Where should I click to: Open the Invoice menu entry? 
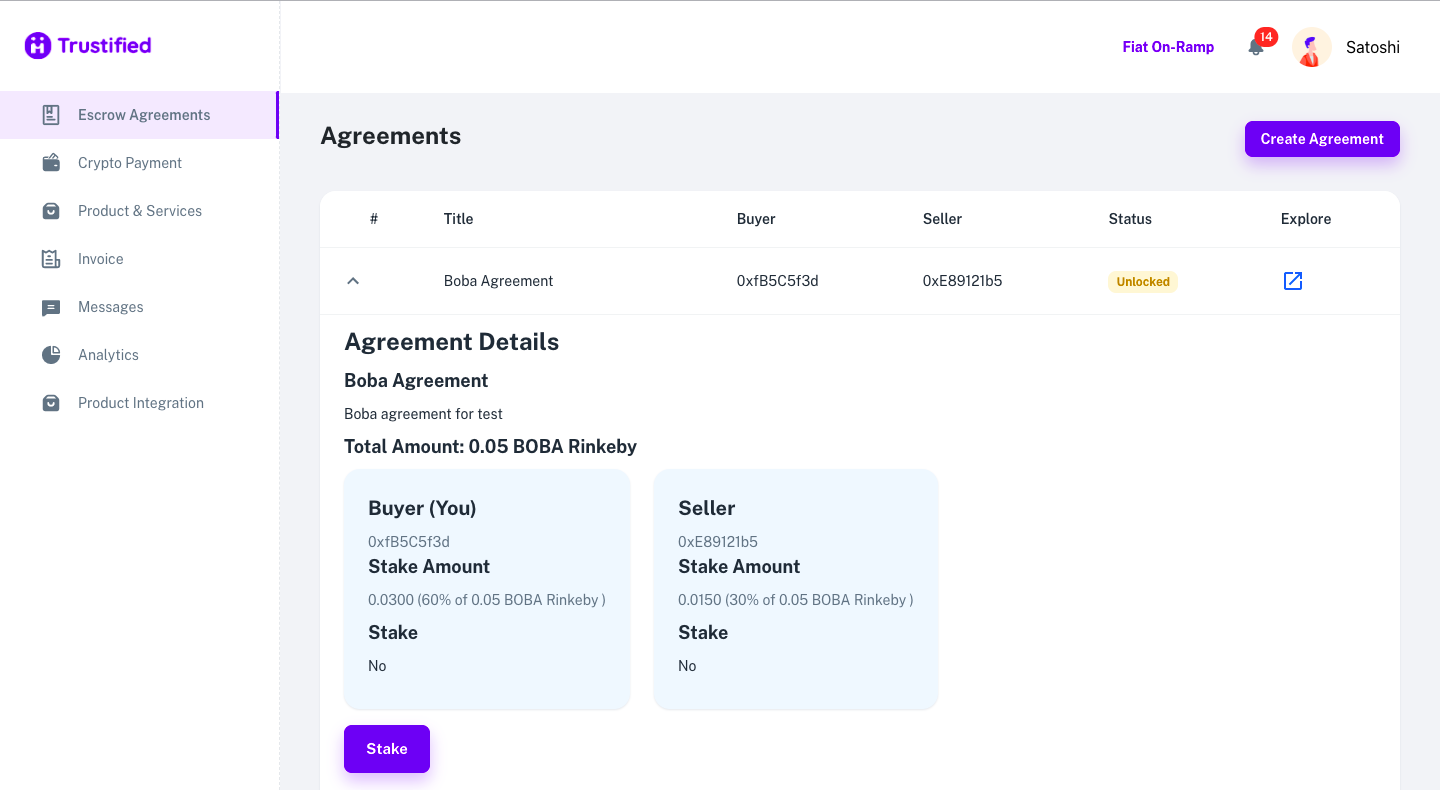click(x=139, y=259)
